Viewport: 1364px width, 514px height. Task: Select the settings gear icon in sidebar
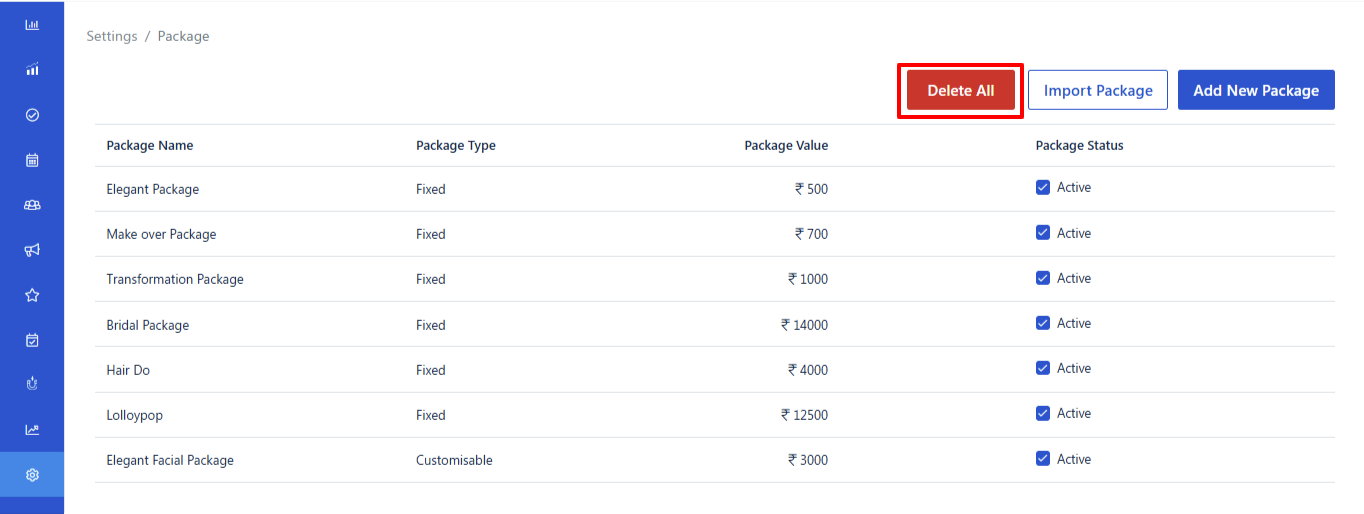click(x=32, y=475)
